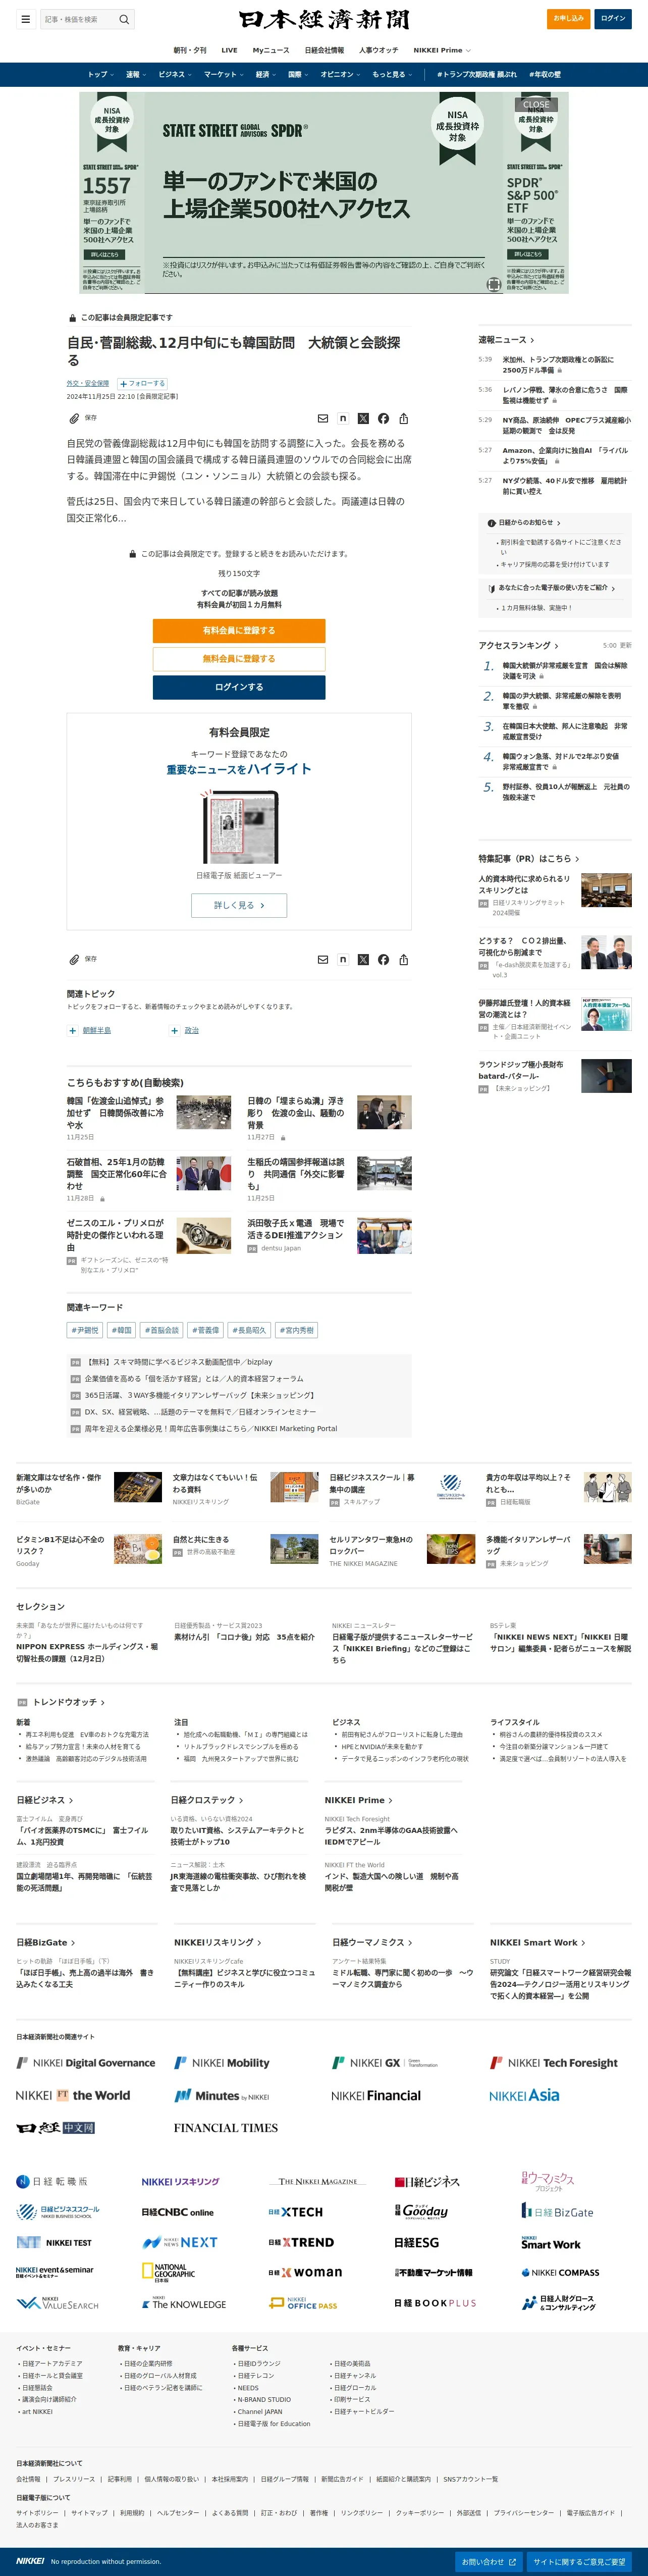Click the top 保存 paperclip icon
Image resolution: width=648 pixels, height=2576 pixels.
(74, 418)
